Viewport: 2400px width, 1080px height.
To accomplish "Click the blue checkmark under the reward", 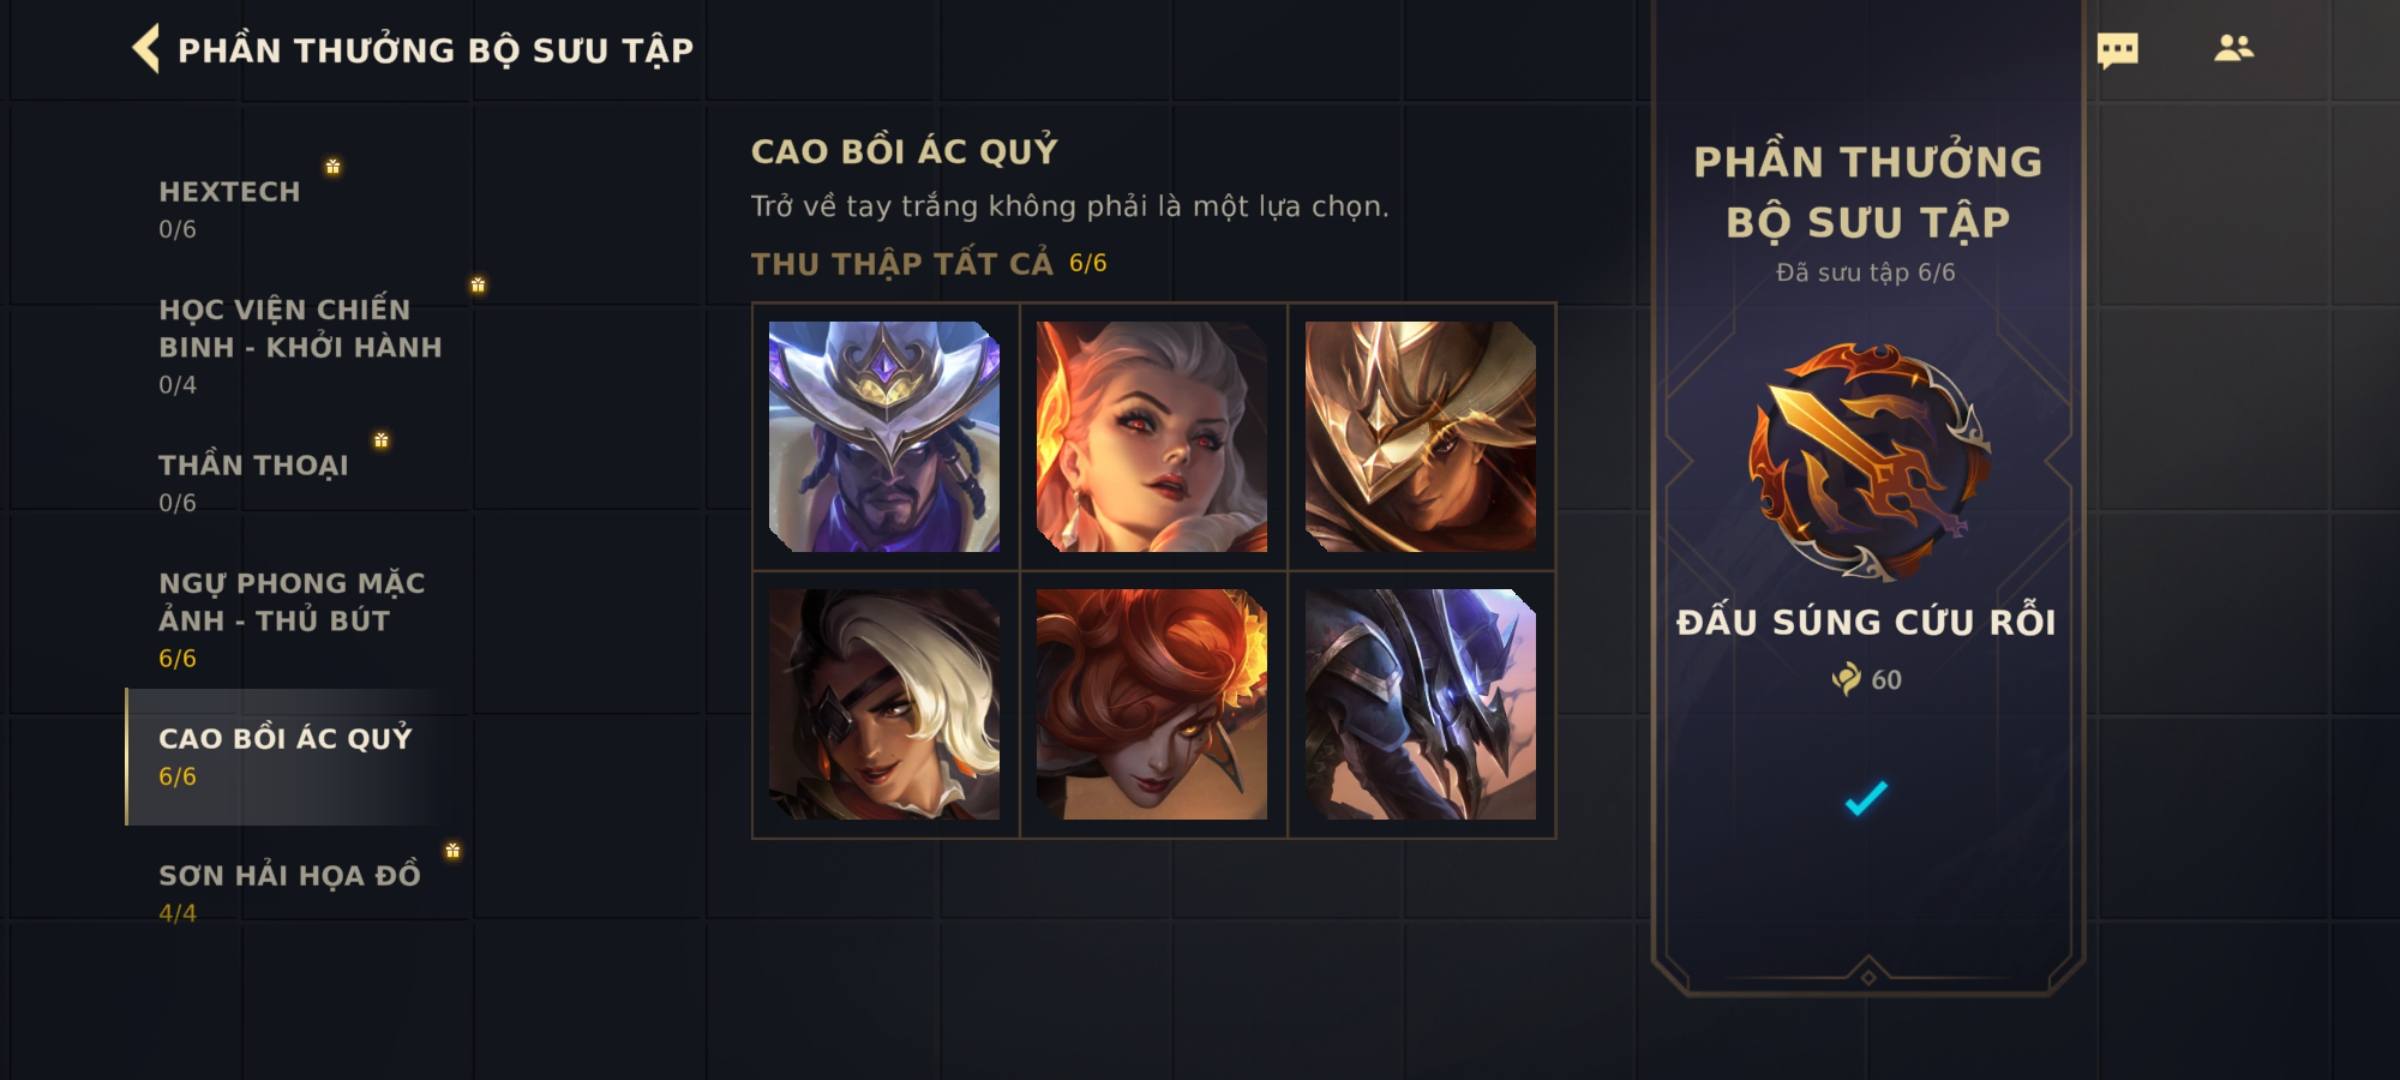I will click(1866, 798).
